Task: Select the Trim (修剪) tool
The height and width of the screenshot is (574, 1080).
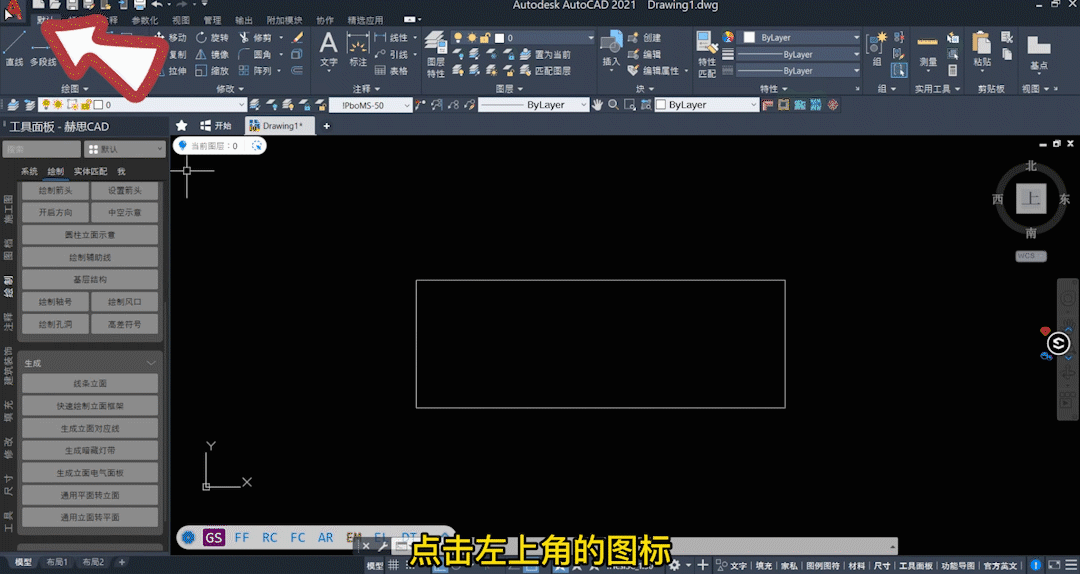Action: [256, 37]
